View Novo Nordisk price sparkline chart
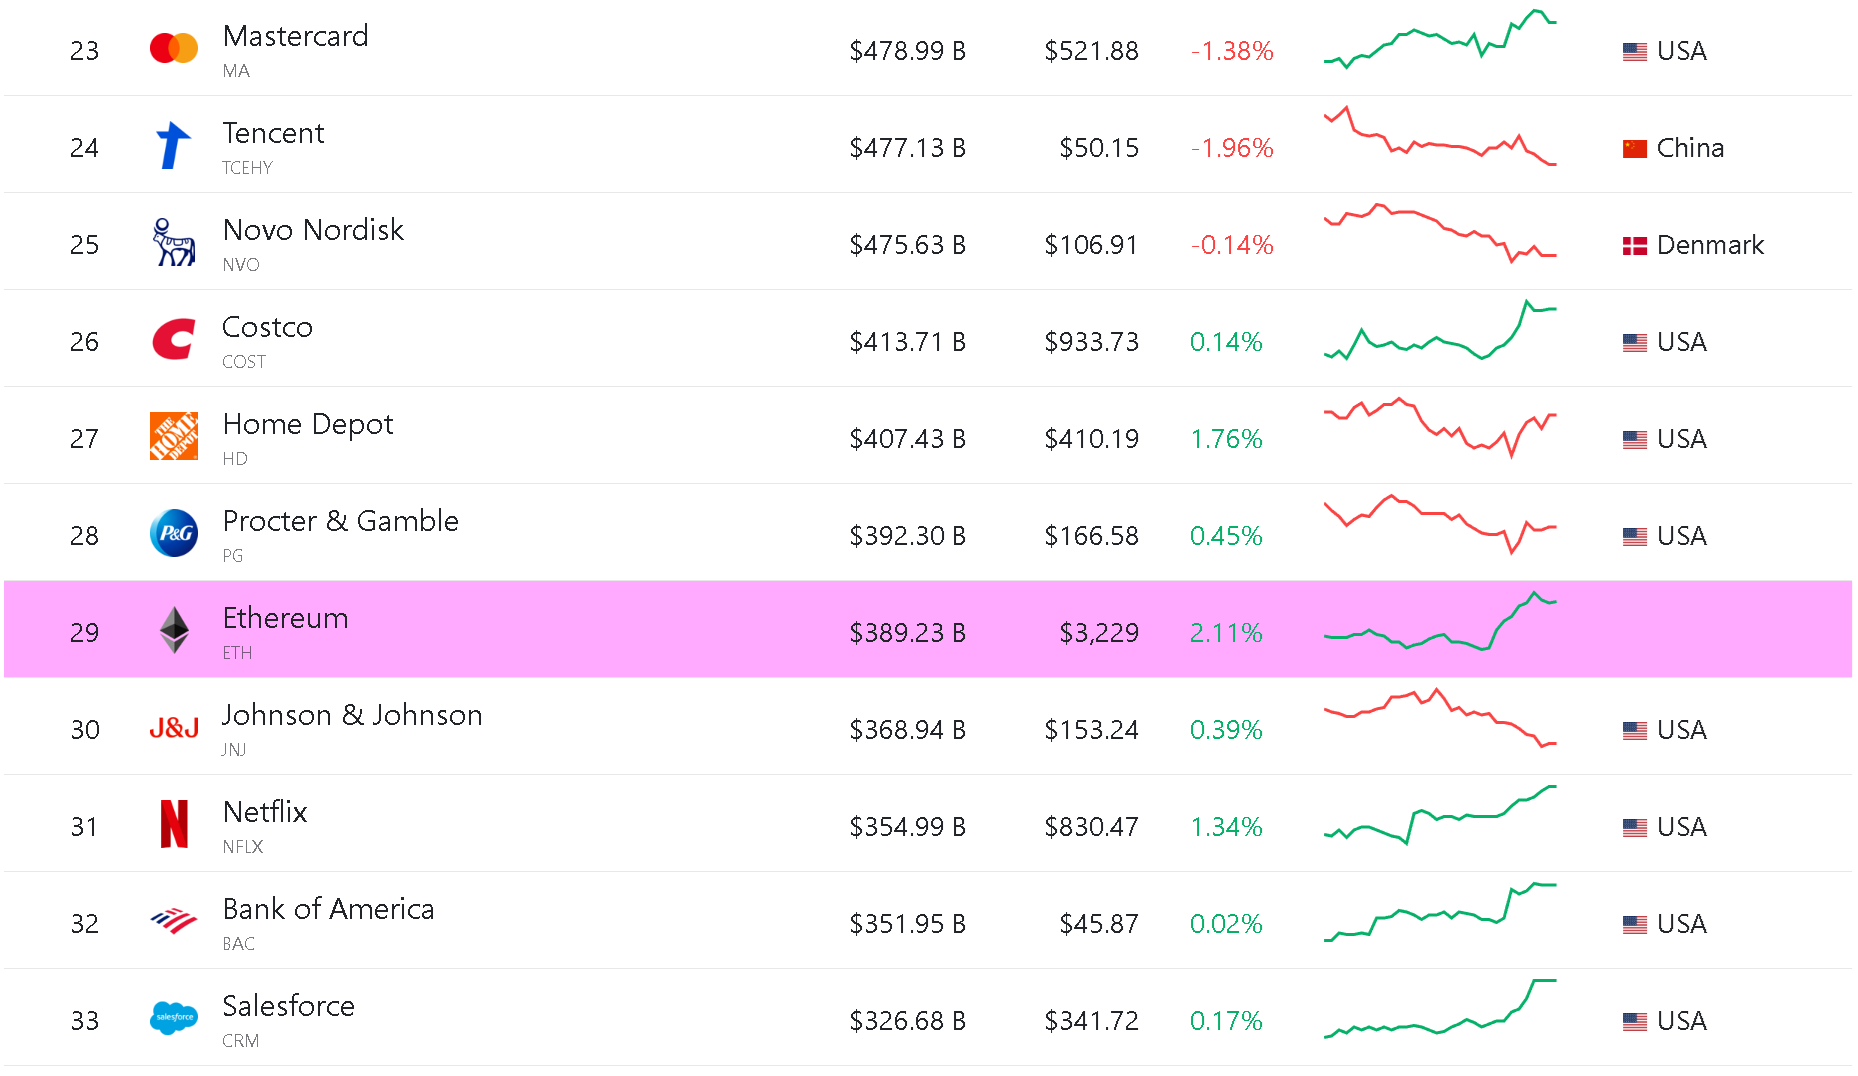 1440,233
